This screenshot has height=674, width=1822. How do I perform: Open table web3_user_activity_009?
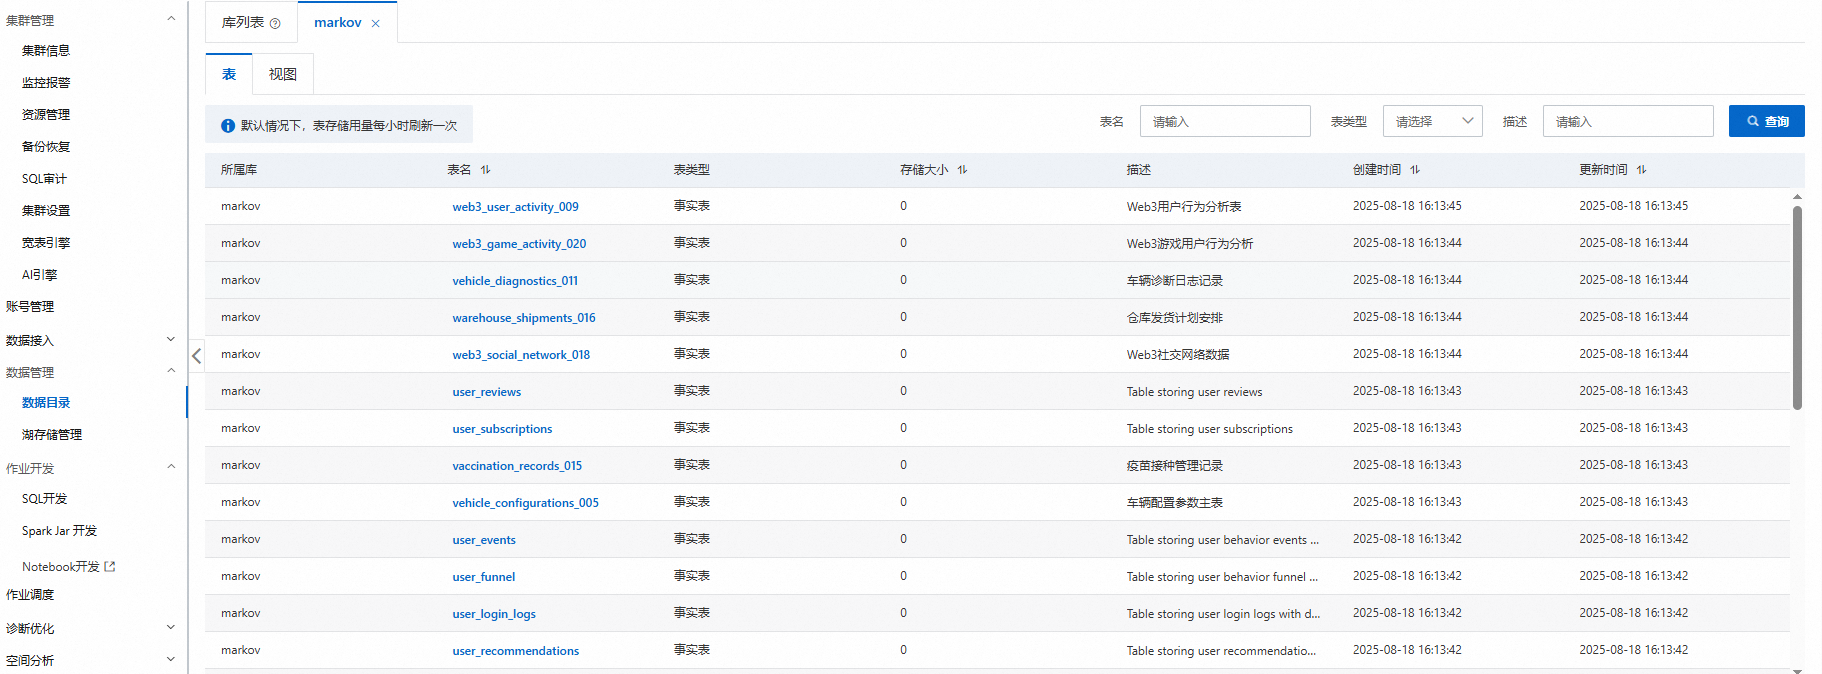click(515, 207)
